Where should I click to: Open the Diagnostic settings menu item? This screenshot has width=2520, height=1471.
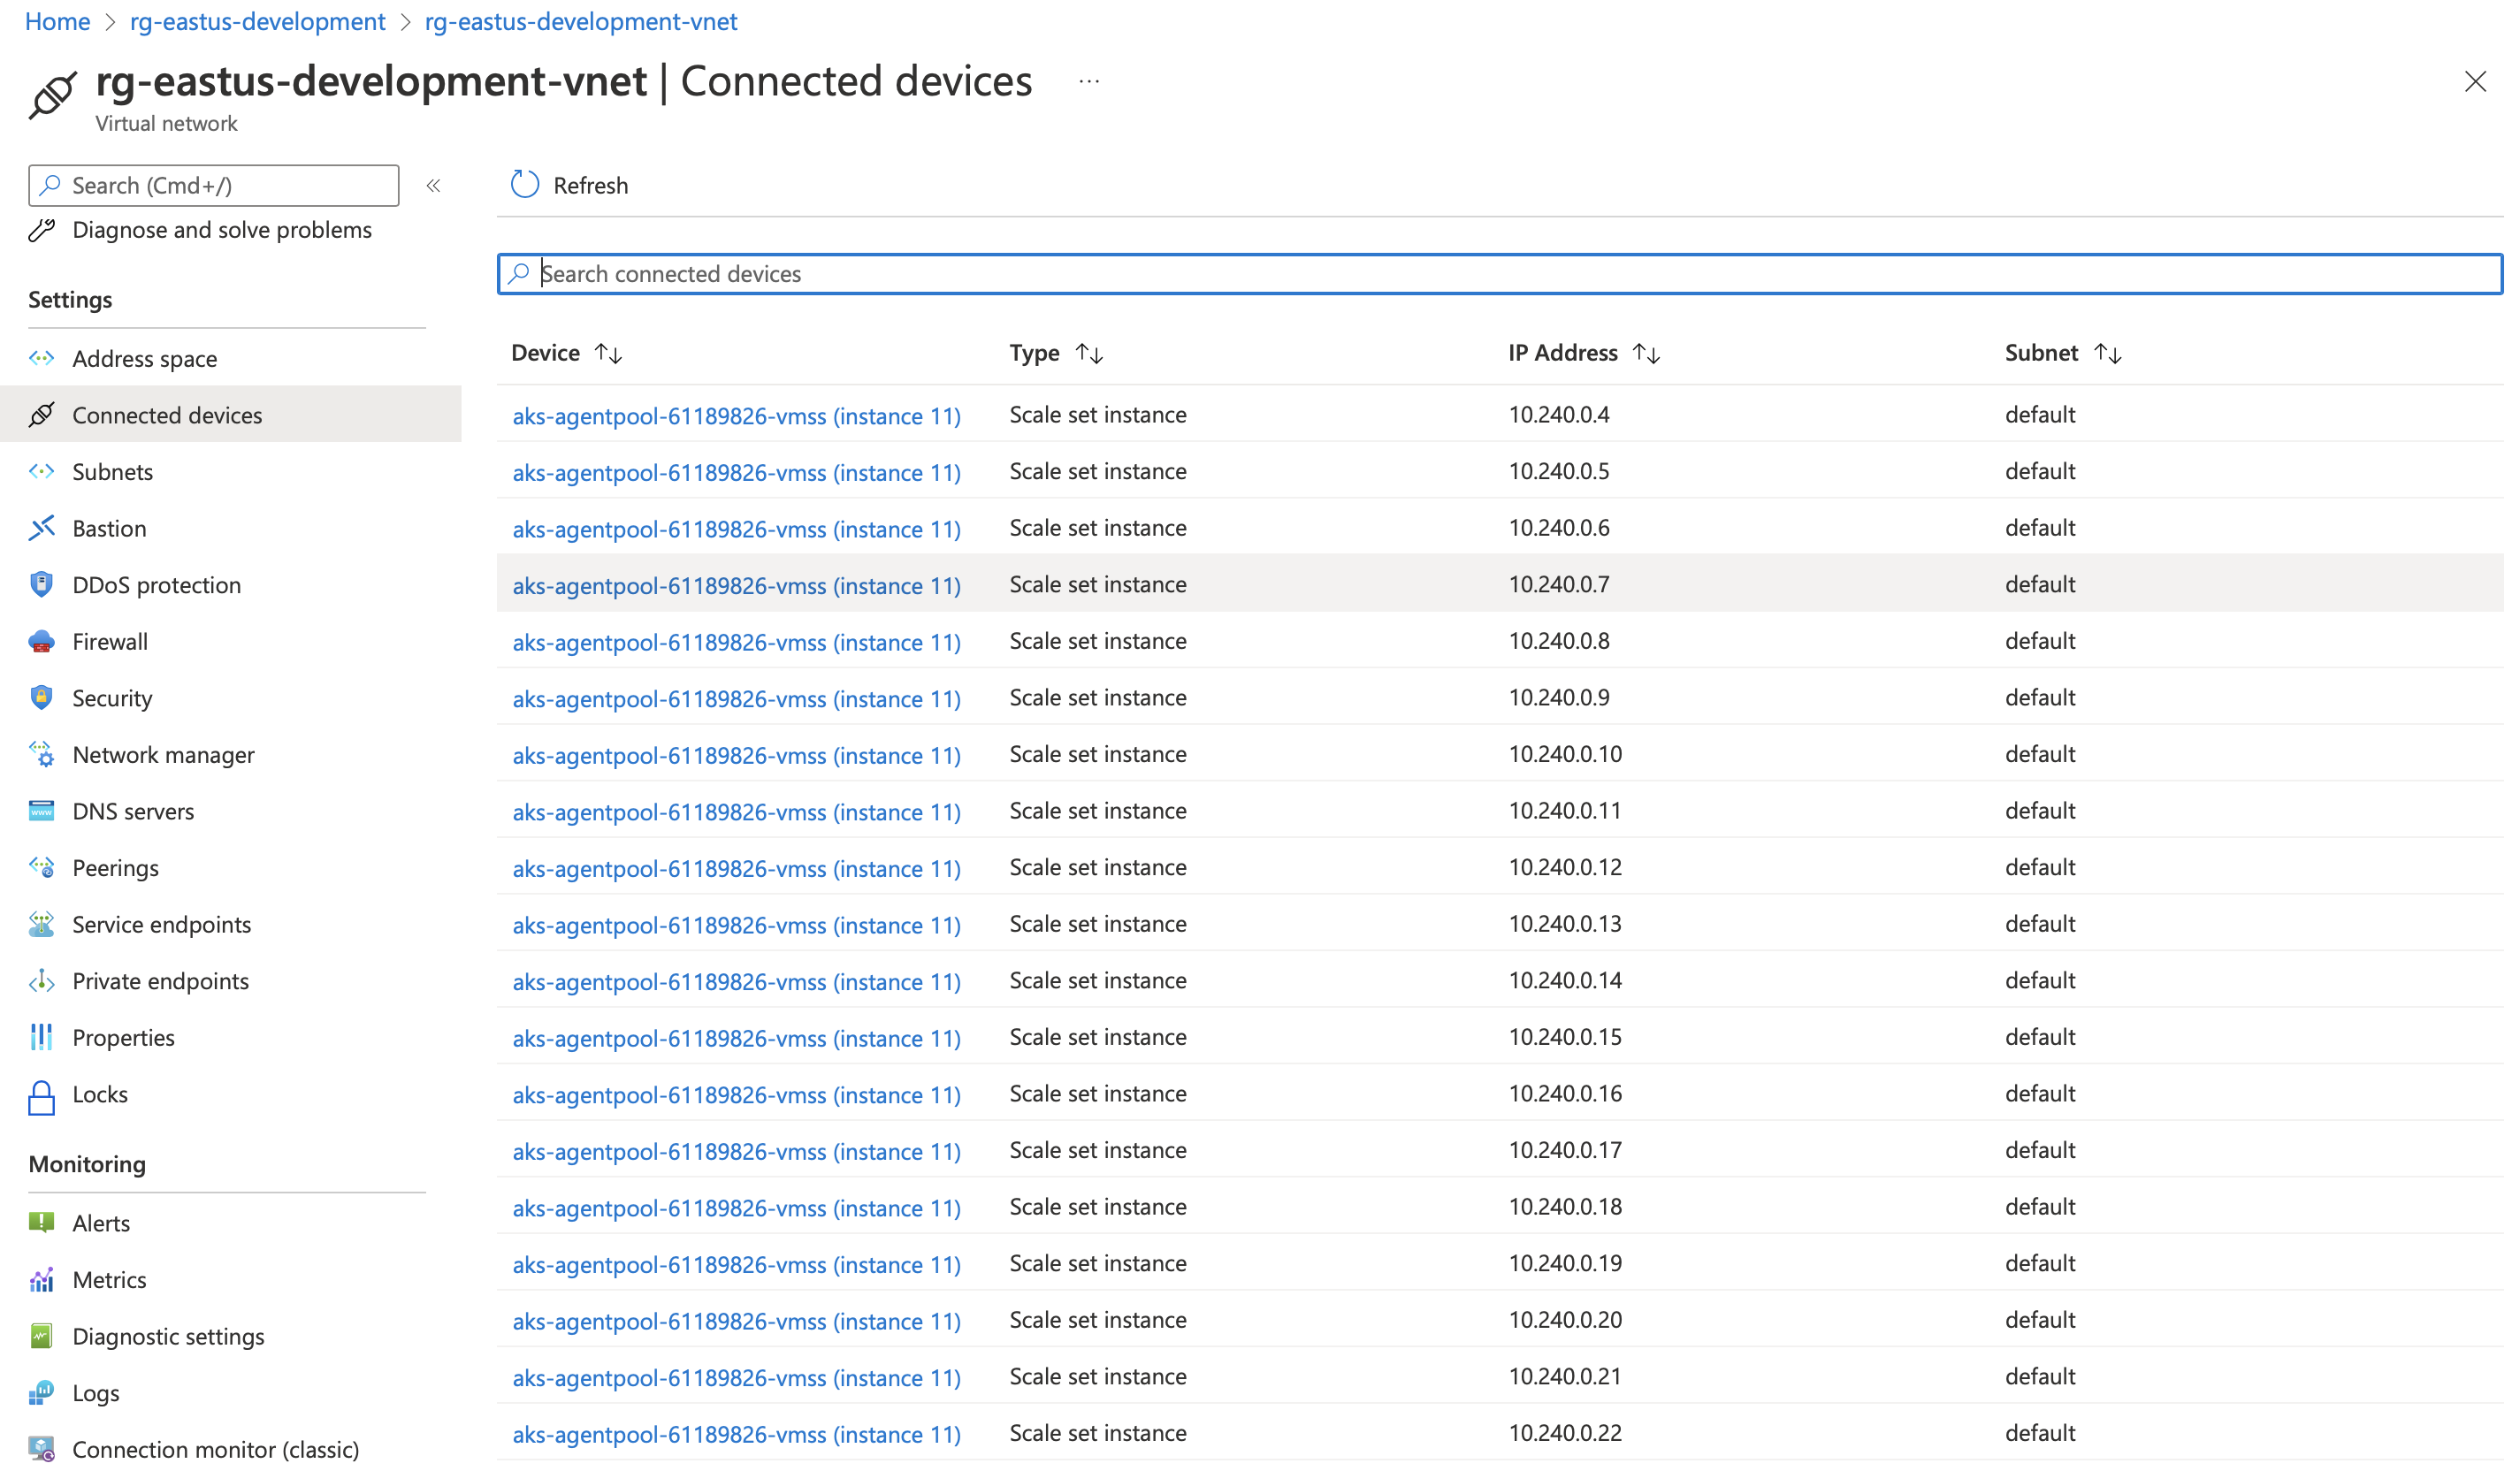168,1337
